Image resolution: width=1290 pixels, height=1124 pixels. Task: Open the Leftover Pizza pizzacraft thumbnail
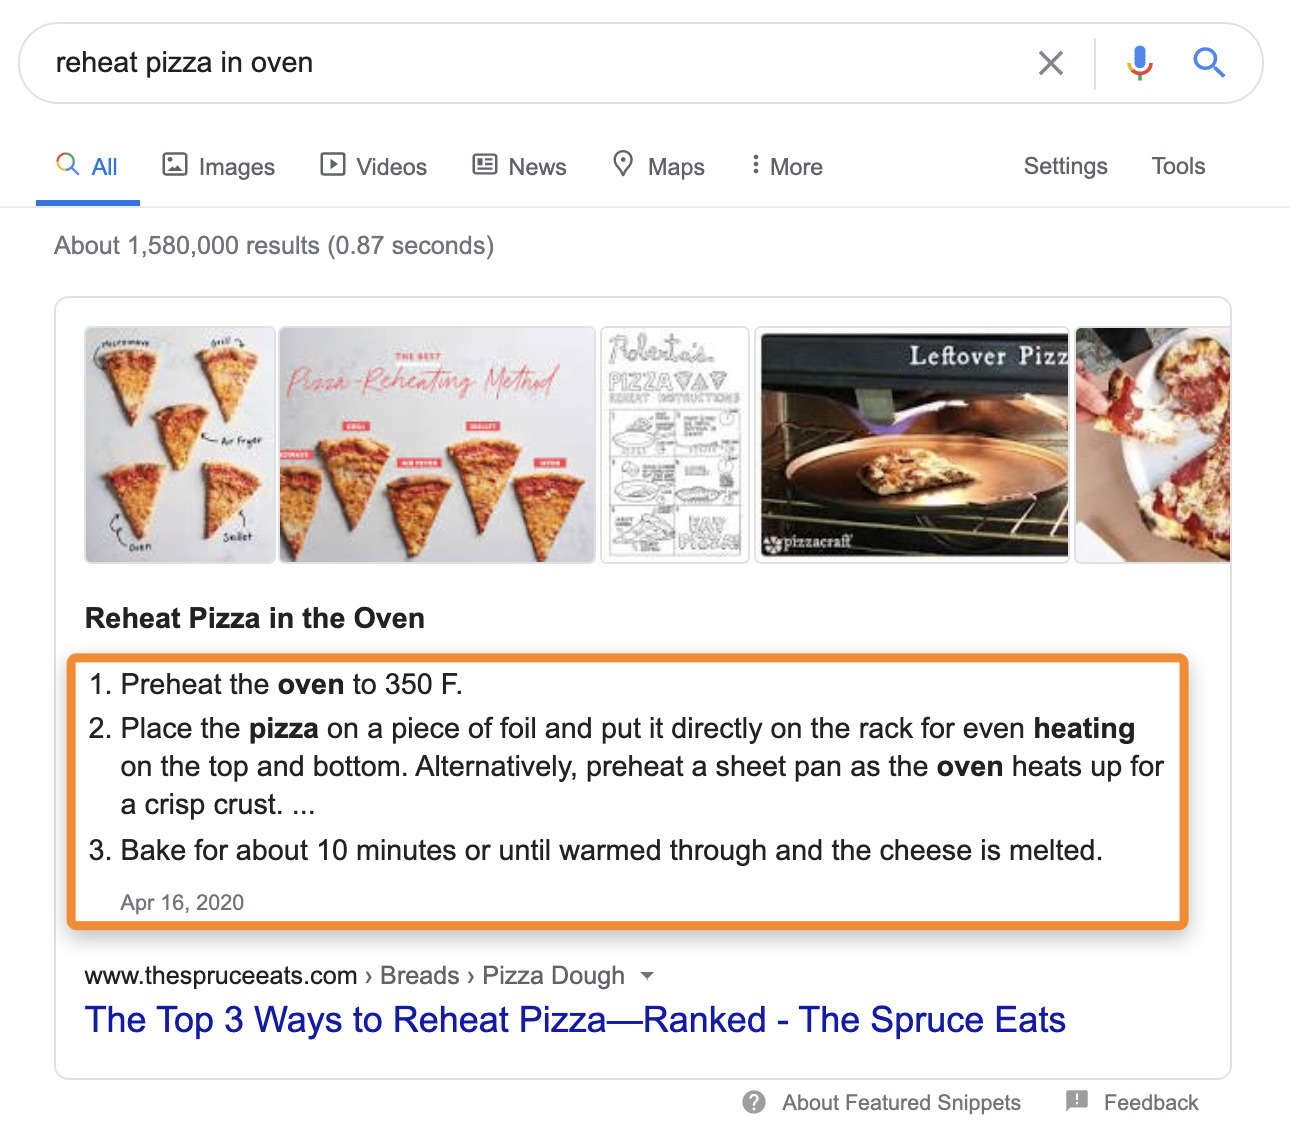pos(912,445)
